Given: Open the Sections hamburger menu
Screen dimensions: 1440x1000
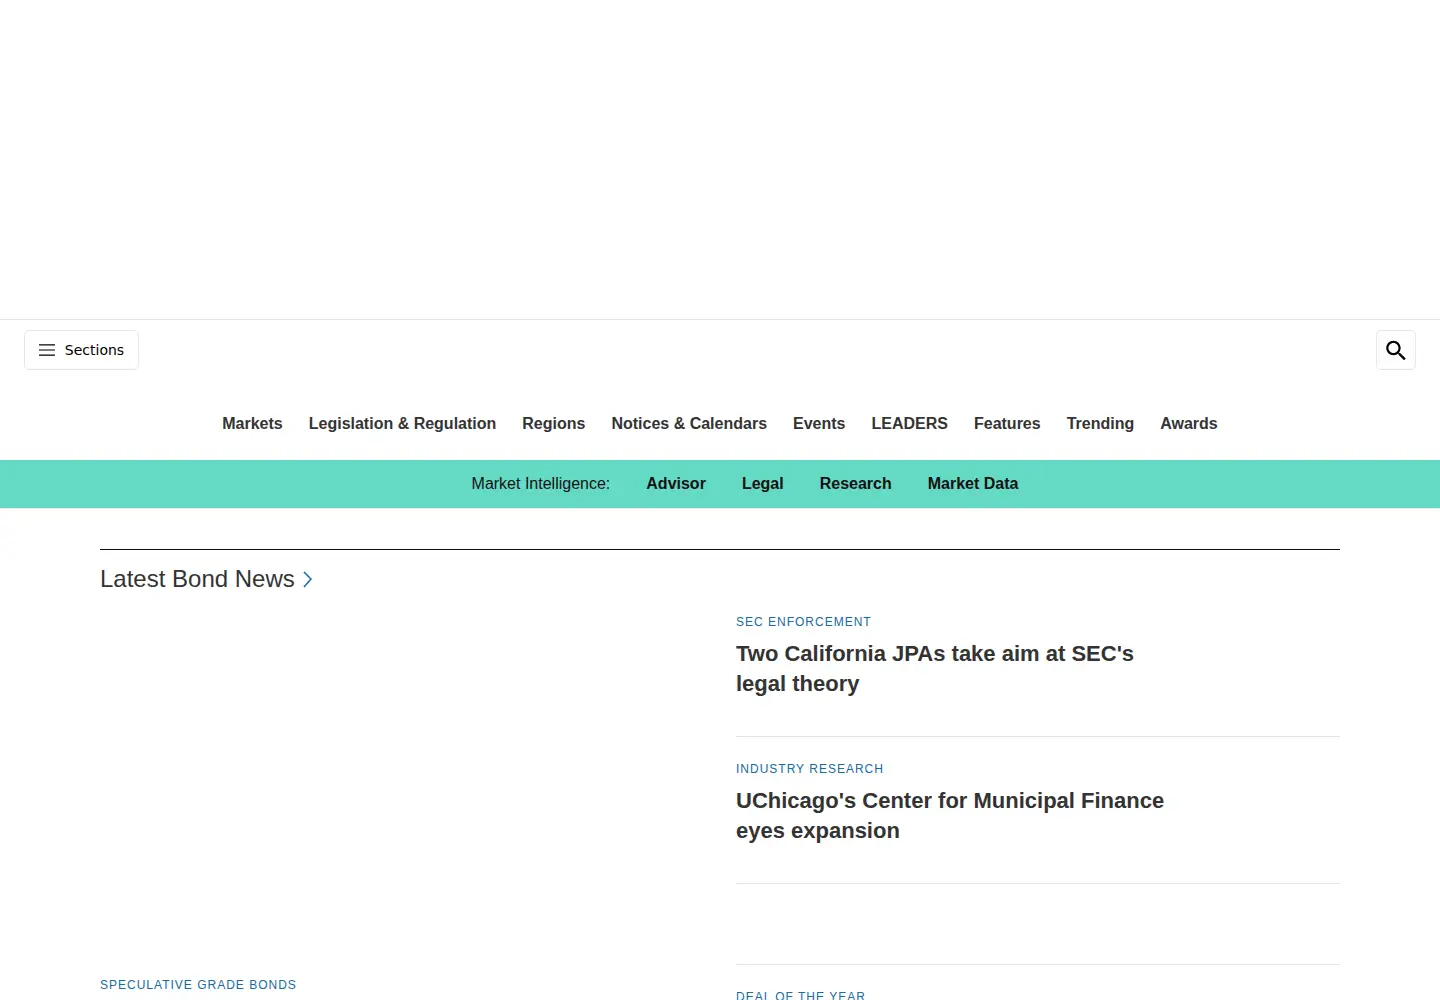Looking at the screenshot, I should [81, 350].
